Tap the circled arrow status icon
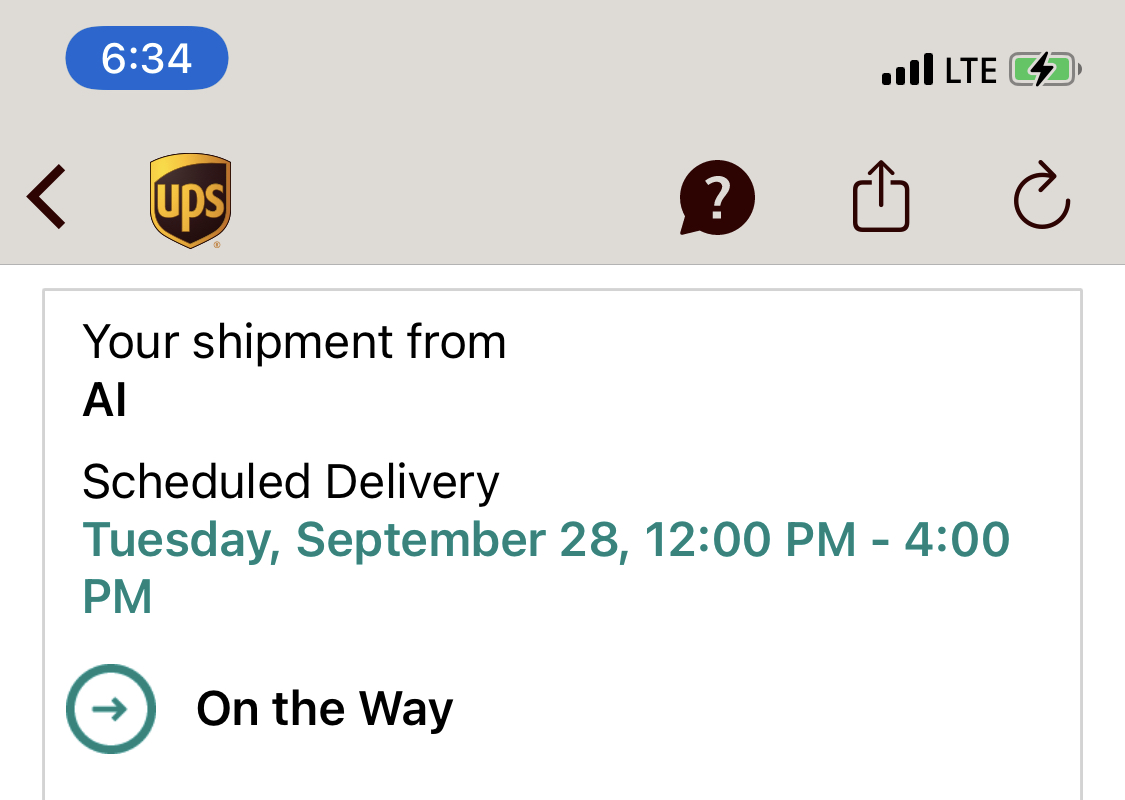Screen dimensions: 1125x800 tap(111, 709)
